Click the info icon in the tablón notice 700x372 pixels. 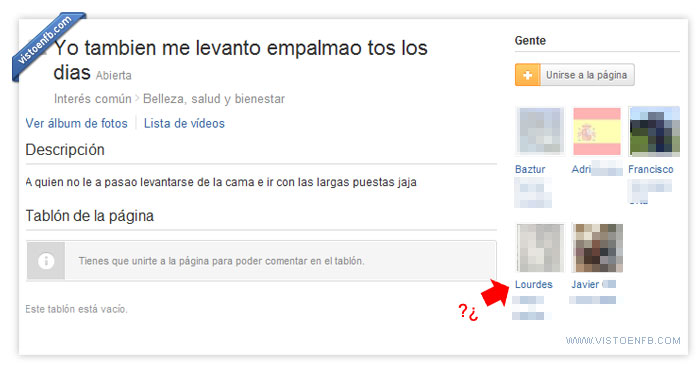46,261
